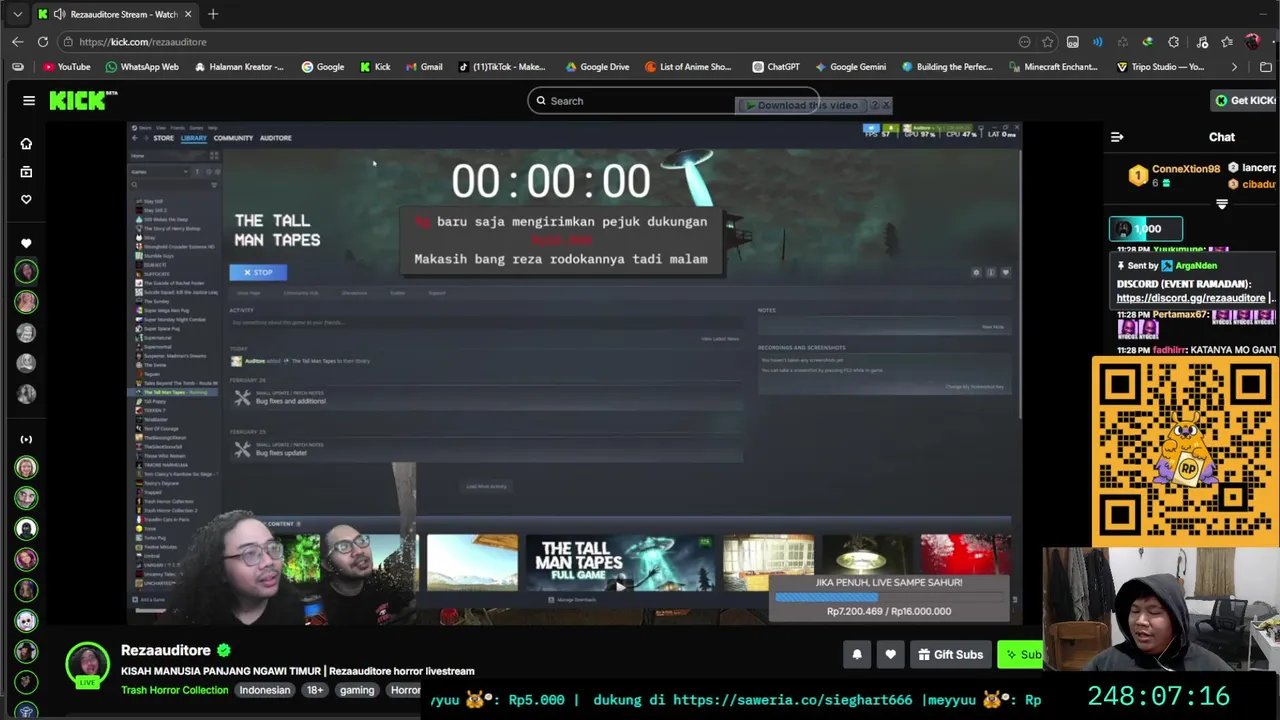Open the recommended channels icon in sidebar
Viewport: 1280px width, 720px height.
coord(26,439)
